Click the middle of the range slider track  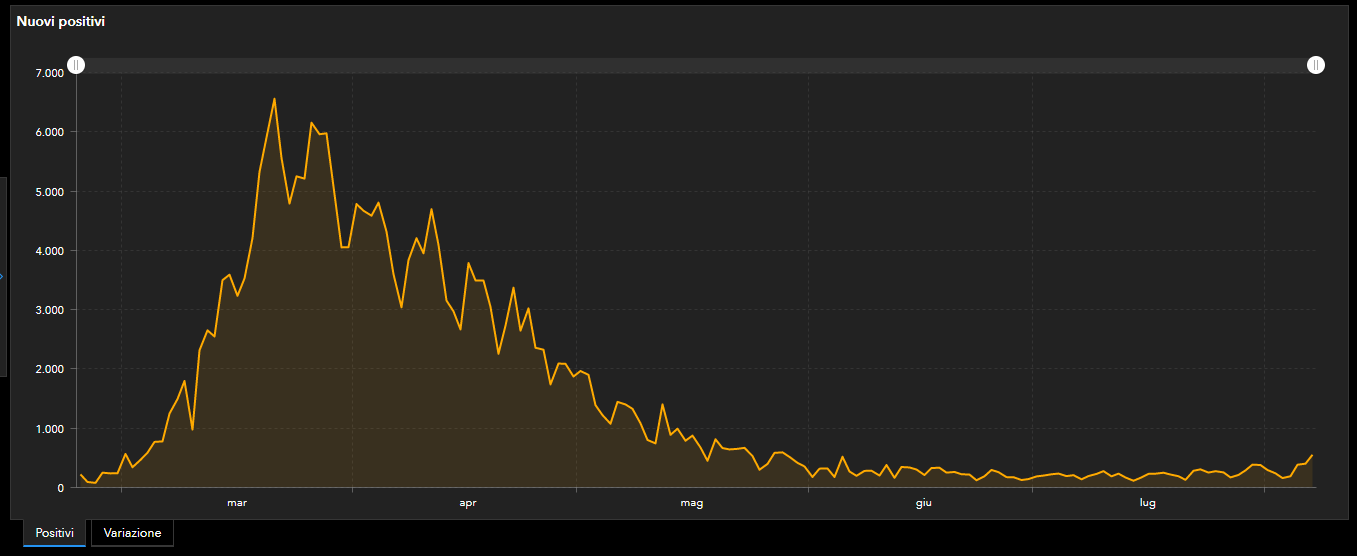click(x=696, y=65)
